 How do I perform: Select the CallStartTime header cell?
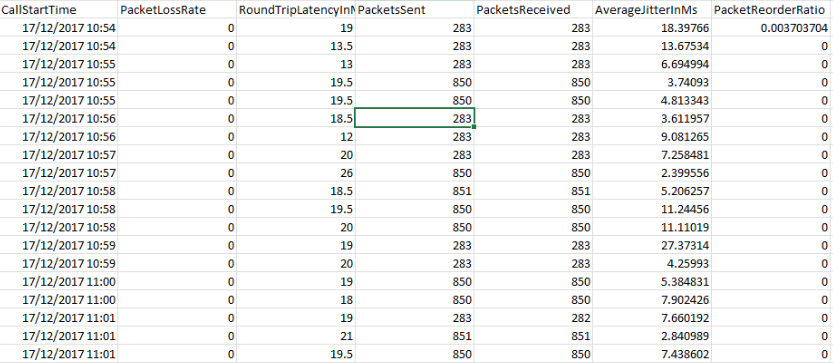59,10
